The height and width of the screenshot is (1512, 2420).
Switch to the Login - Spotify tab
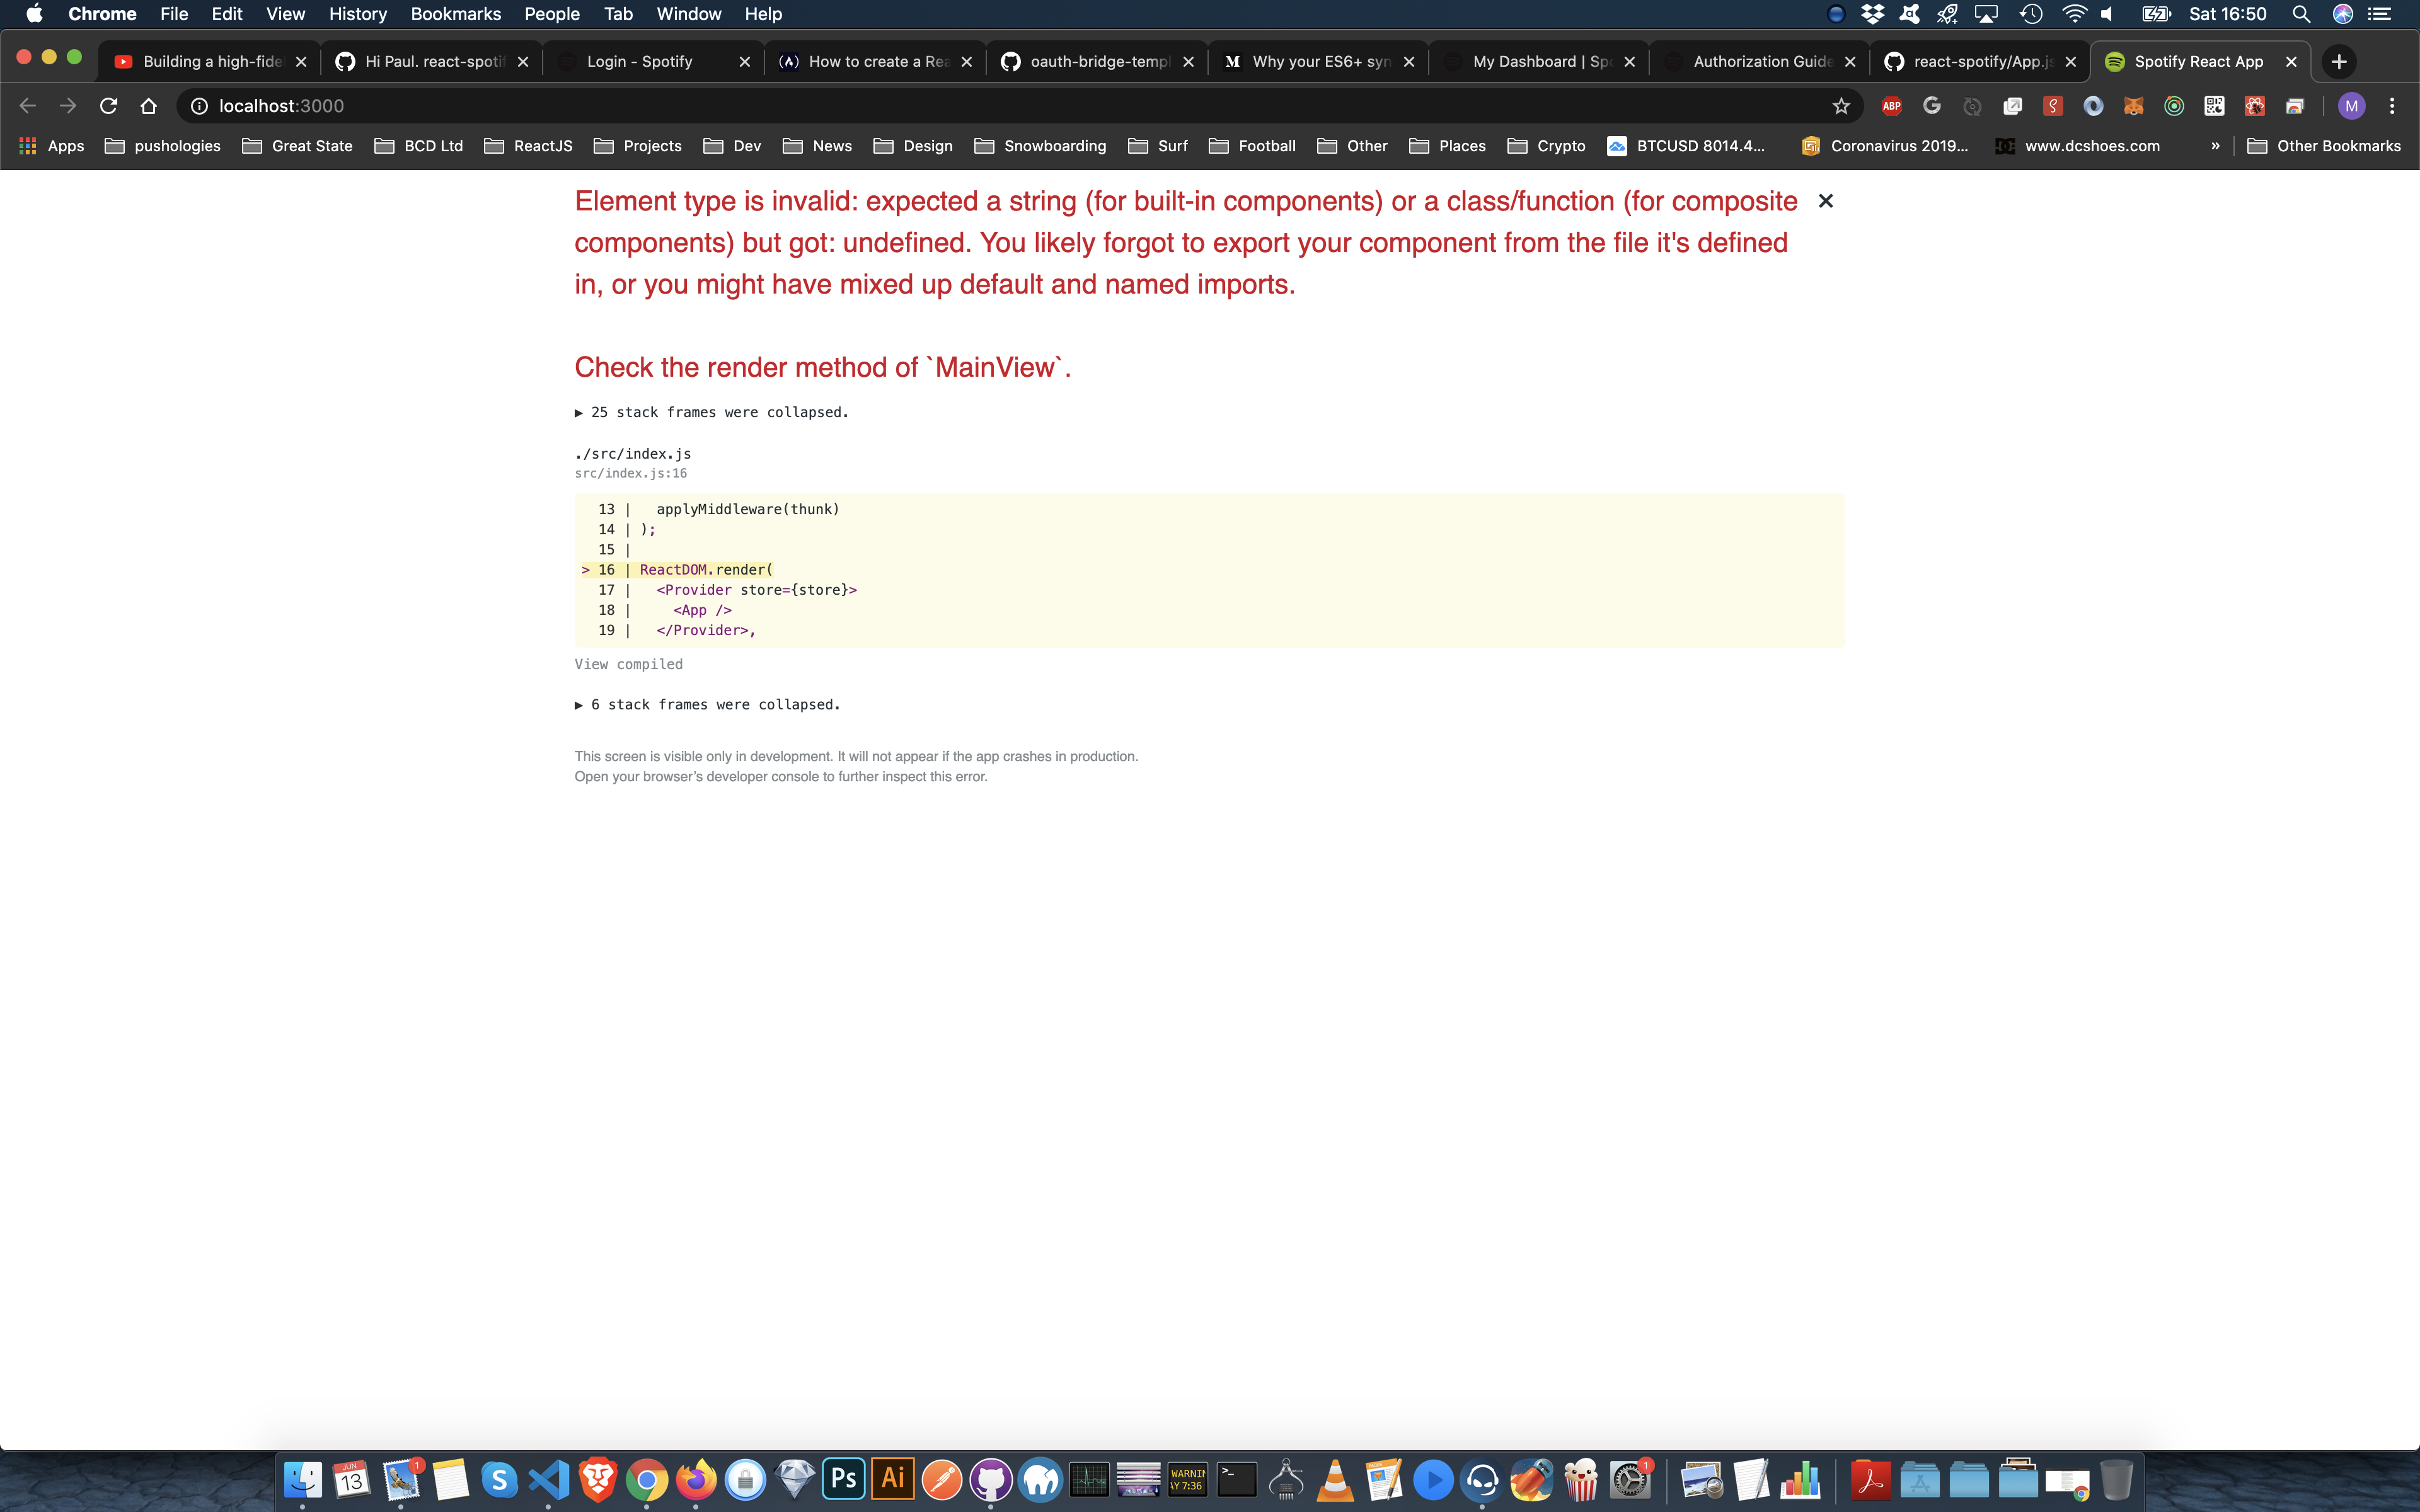[640, 61]
